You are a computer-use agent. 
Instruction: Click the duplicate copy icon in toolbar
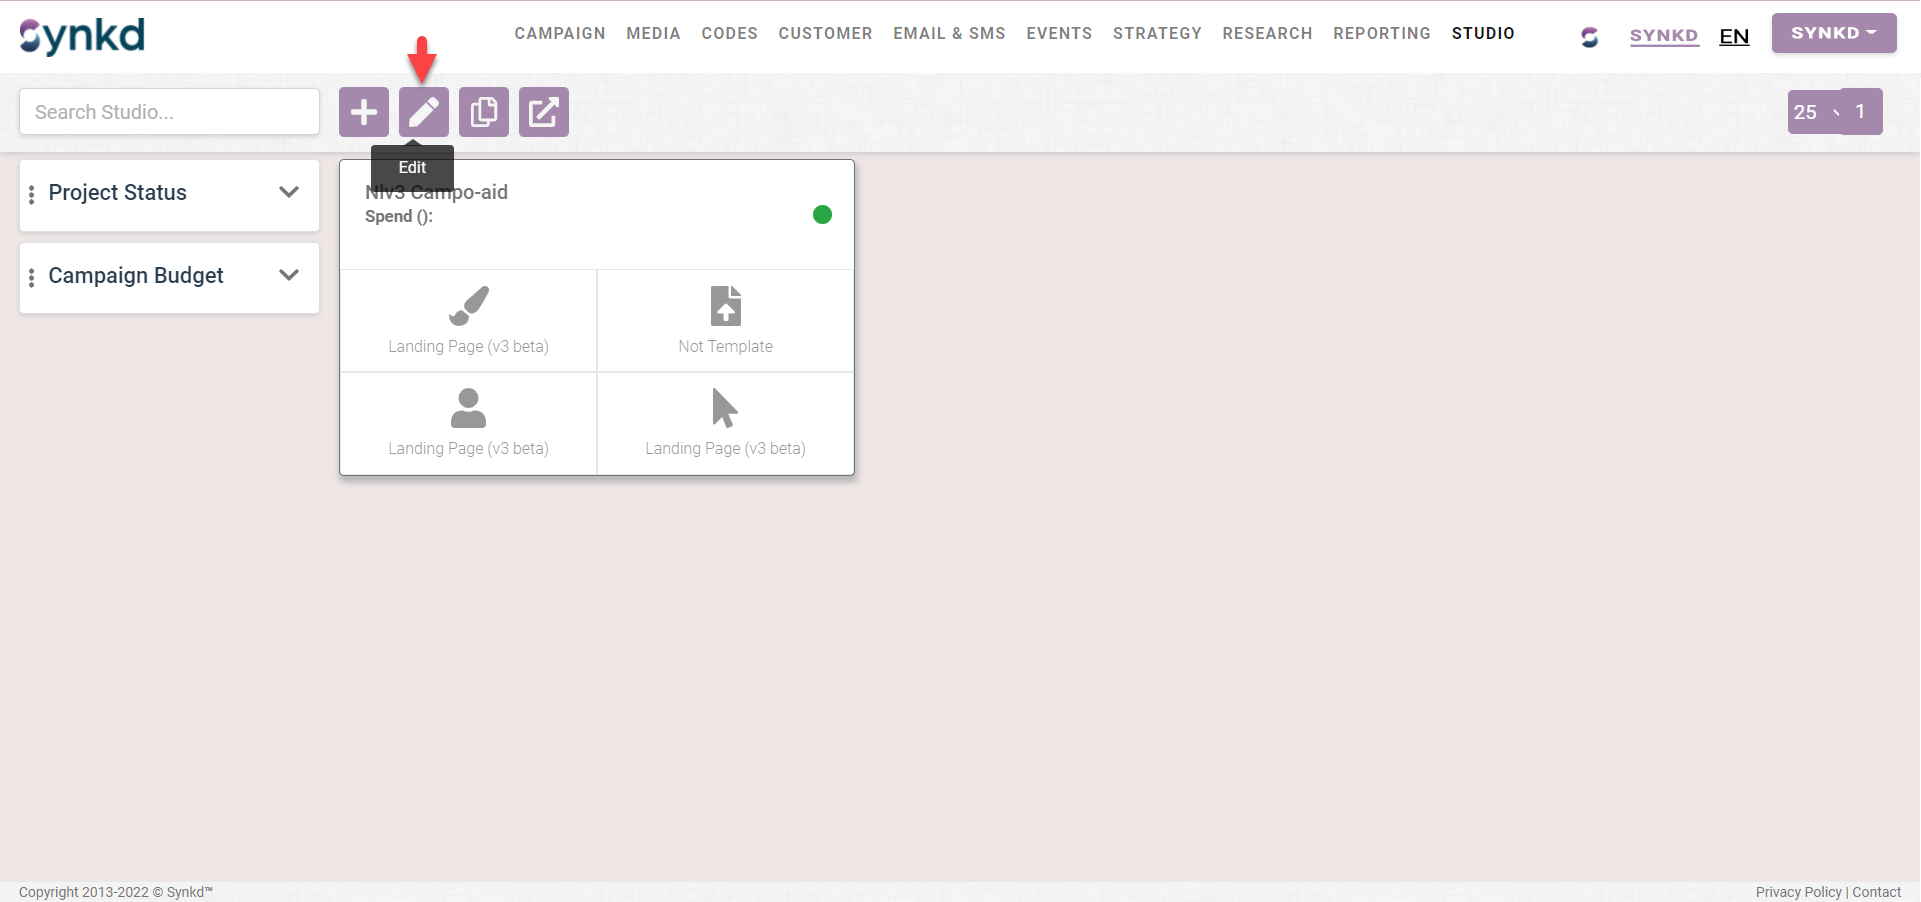click(484, 112)
